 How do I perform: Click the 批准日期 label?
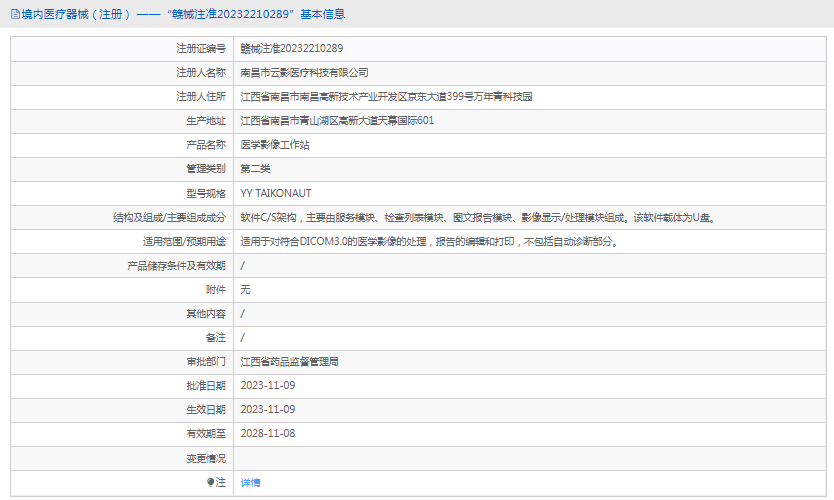pos(206,386)
